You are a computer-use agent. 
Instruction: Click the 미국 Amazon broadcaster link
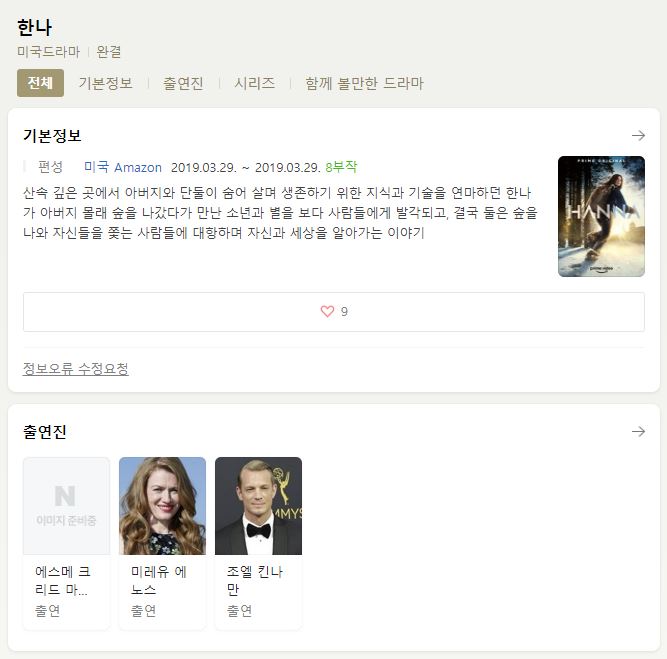pyautogui.click(x=123, y=167)
